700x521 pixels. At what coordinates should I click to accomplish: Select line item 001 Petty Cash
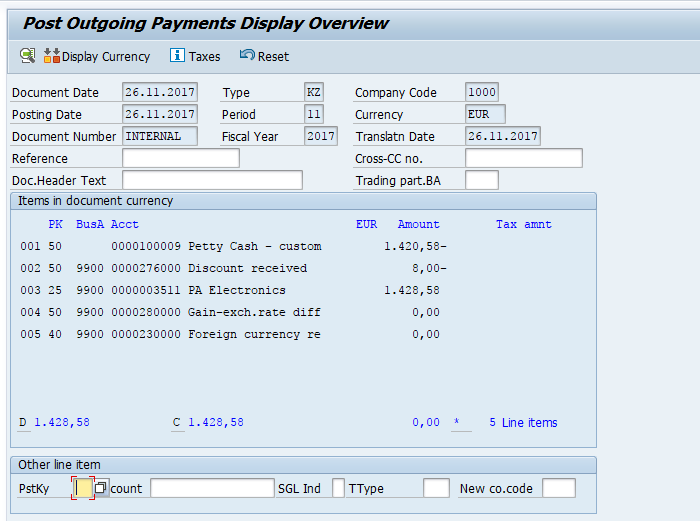click(x=254, y=246)
